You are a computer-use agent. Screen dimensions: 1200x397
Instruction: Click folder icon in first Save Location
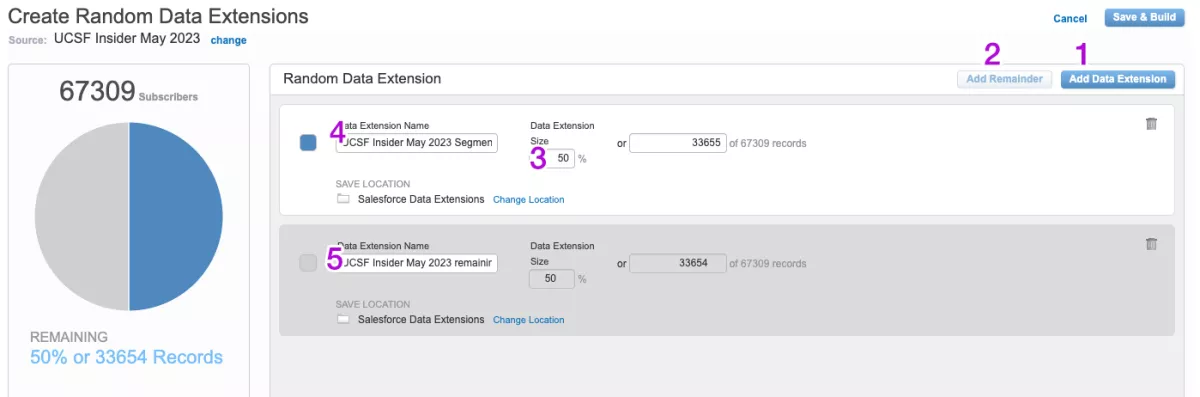coord(343,199)
